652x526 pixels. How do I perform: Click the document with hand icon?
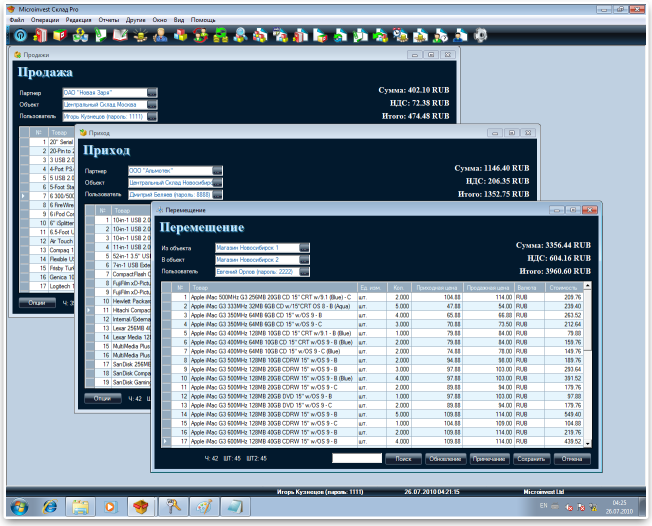click(420, 35)
